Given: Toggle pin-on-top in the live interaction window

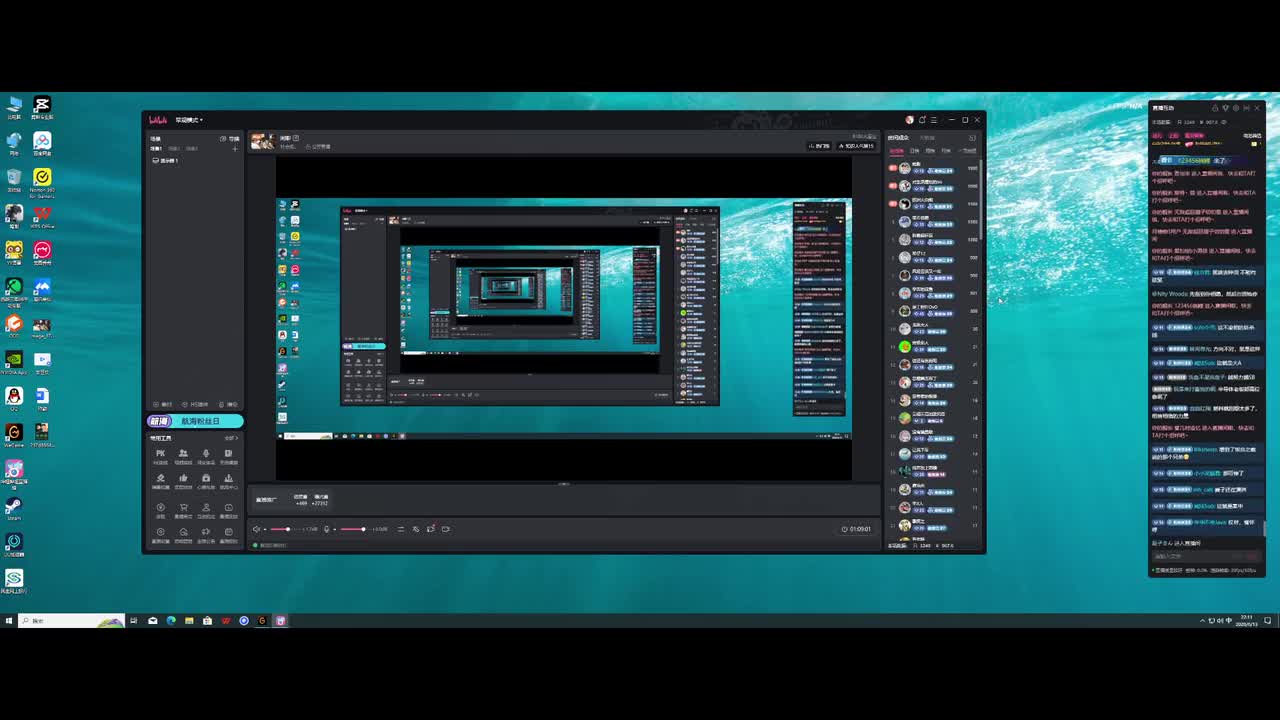Looking at the screenshot, I should pyautogui.click(x=1225, y=107).
